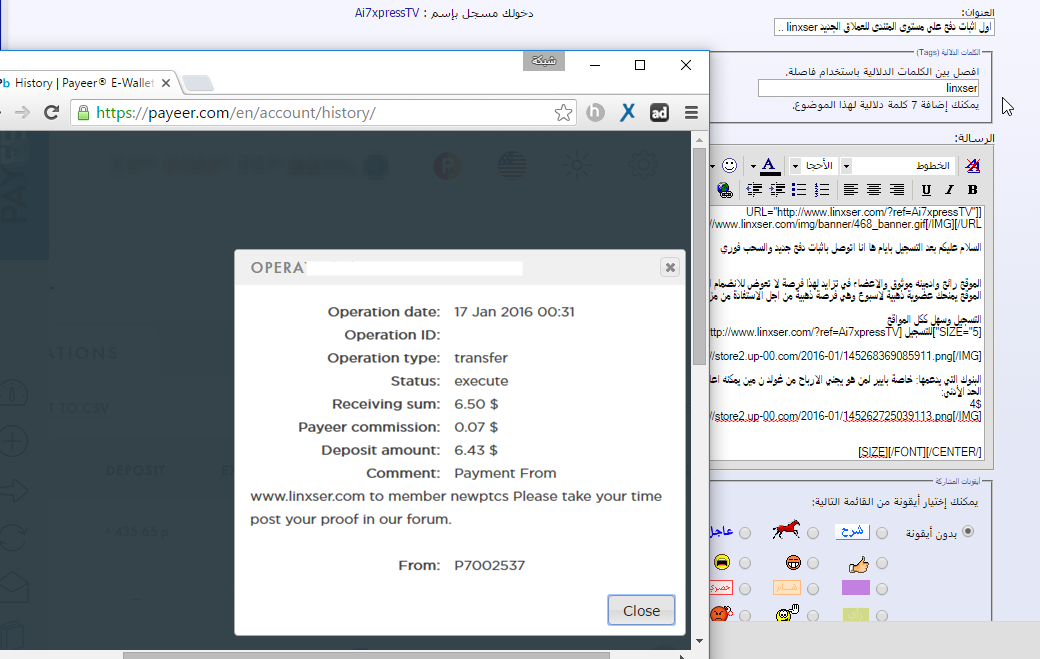Apply bold formatting in the forum editor
1040x659 pixels.
pyautogui.click(x=972, y=190)
